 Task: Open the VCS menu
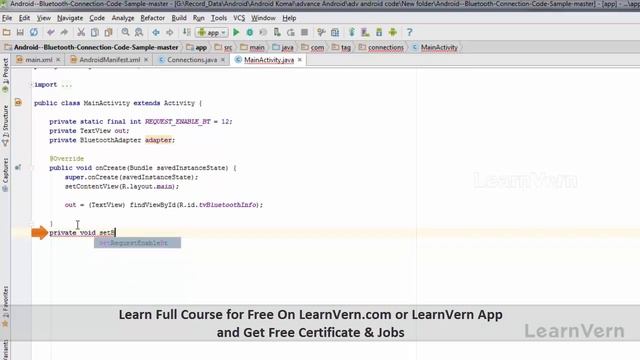click(239, 18)
